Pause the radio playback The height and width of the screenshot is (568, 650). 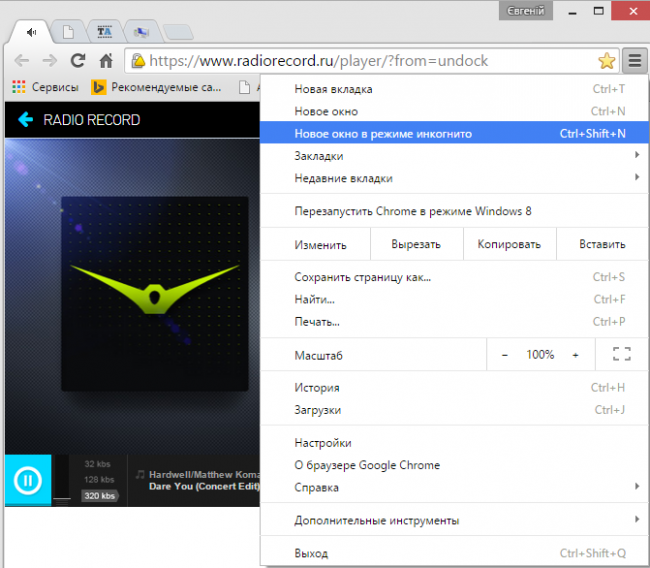28,481
